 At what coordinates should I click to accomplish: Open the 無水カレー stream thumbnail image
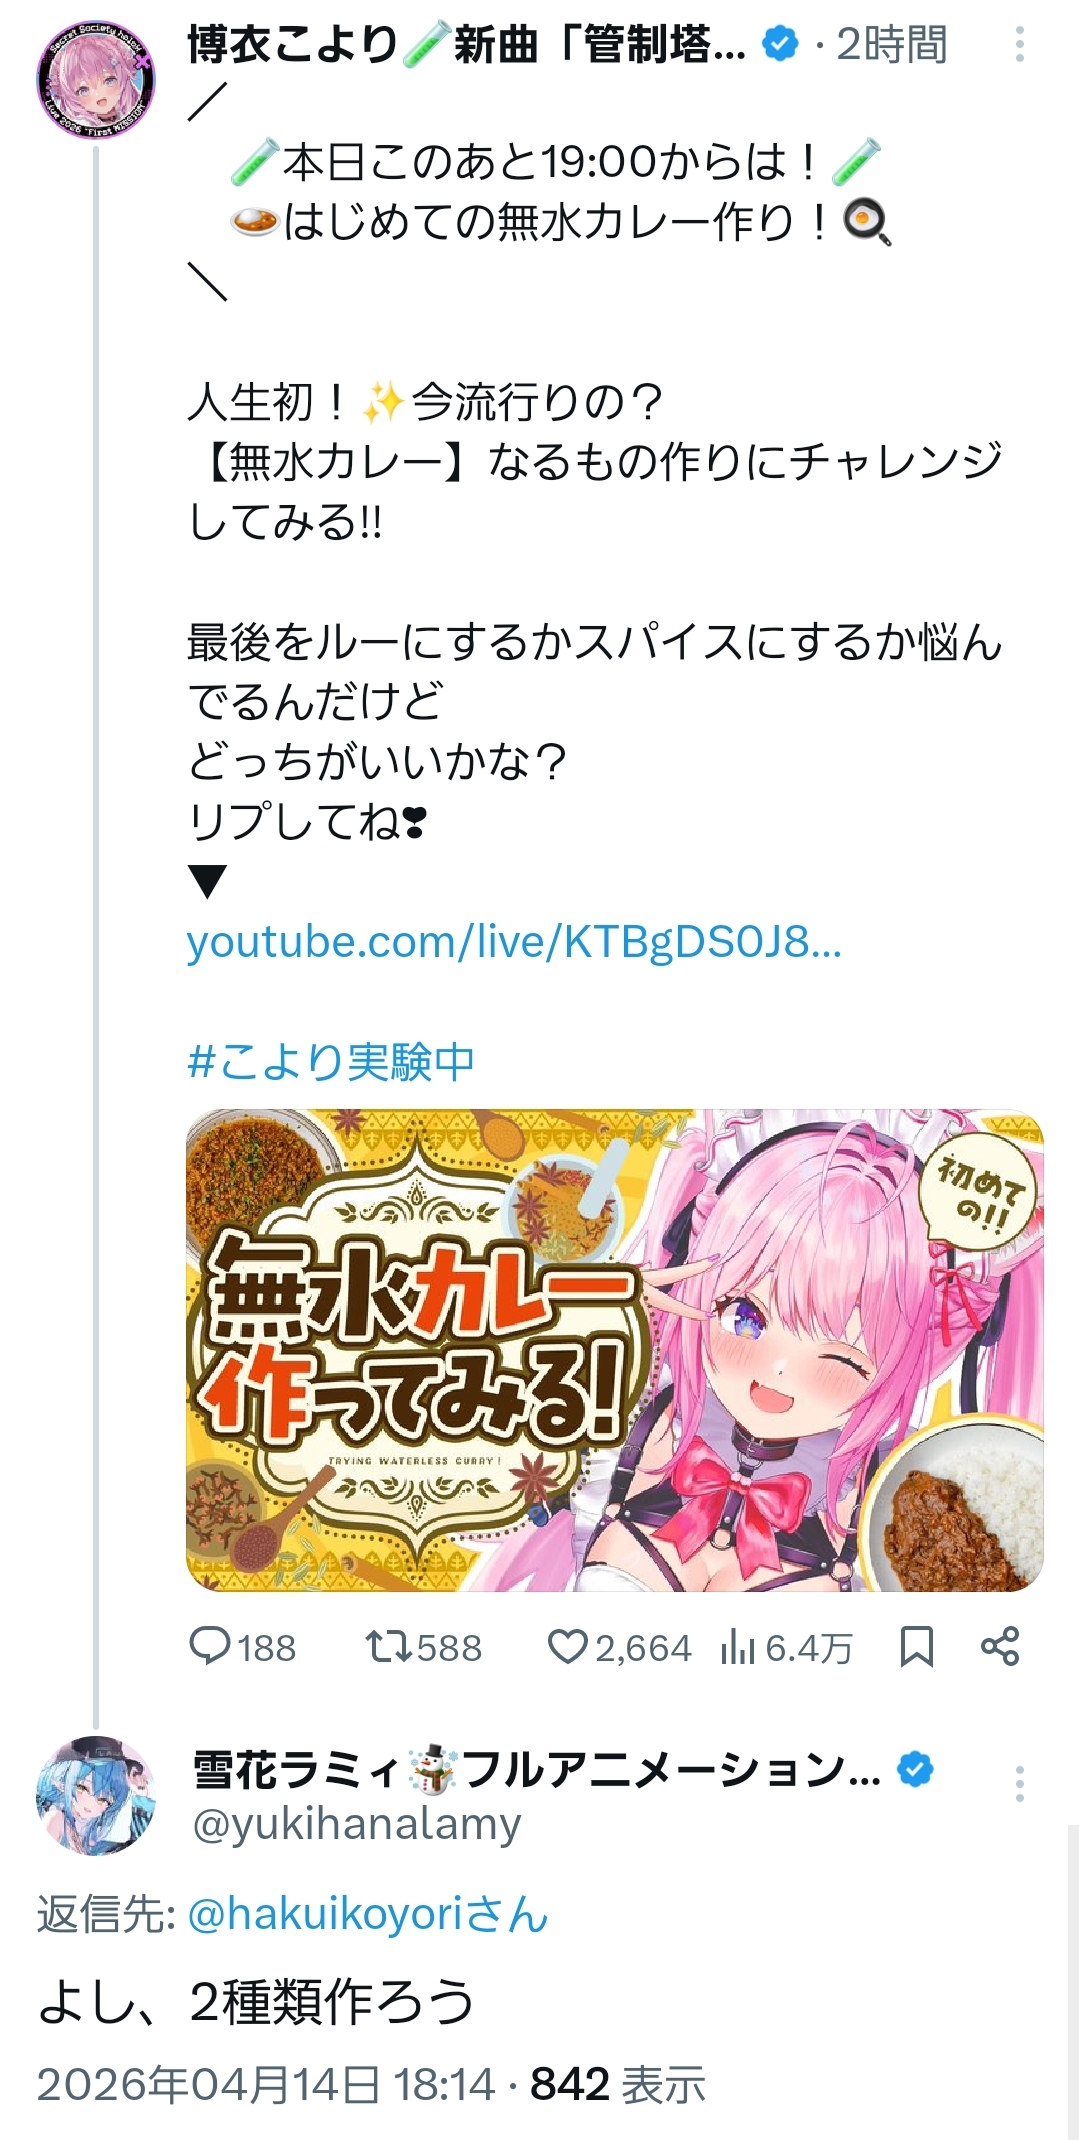(x=615, y=1350)
